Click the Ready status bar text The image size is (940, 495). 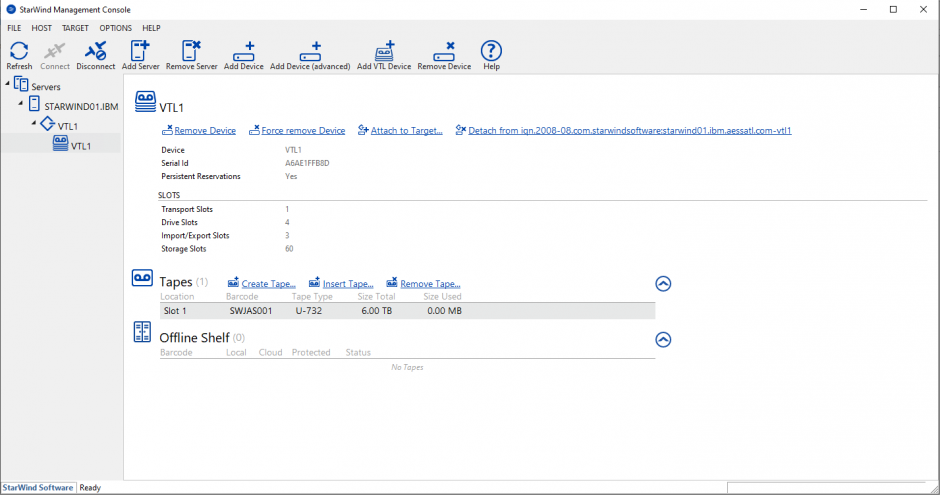[90, 488]
